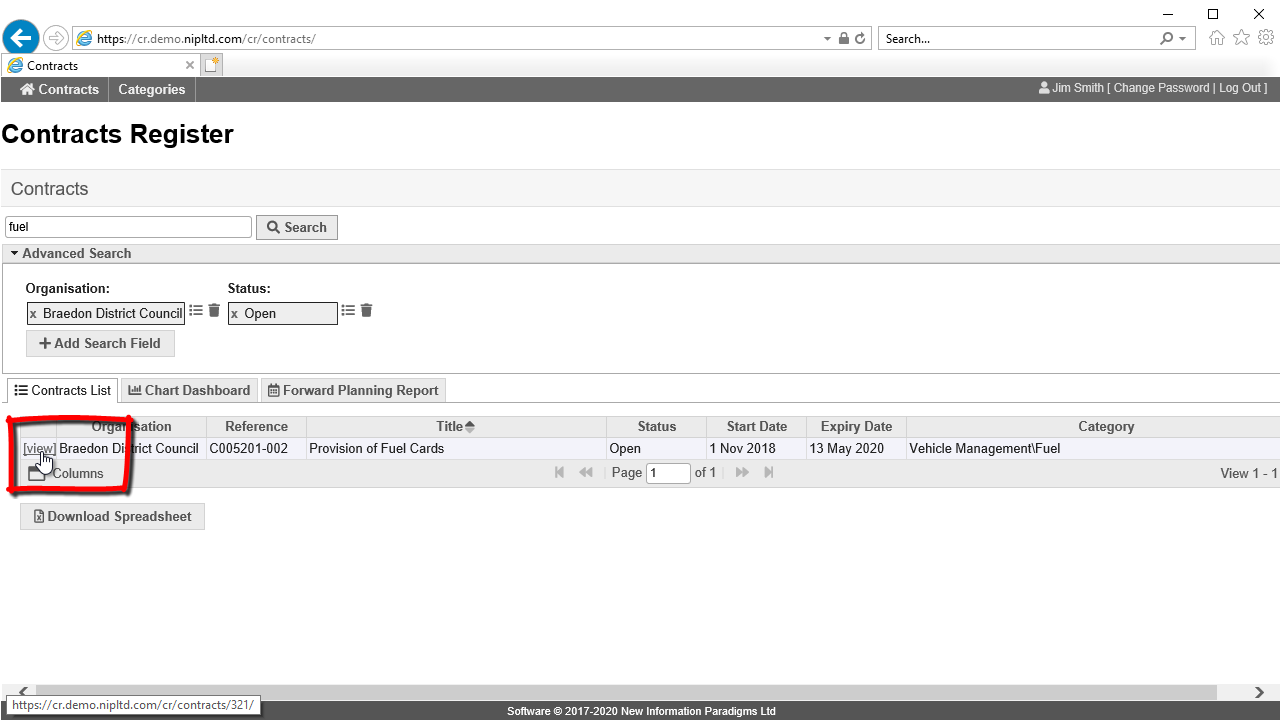
Task: Remove the Status search field with trash icon
Action: point(366,311)
